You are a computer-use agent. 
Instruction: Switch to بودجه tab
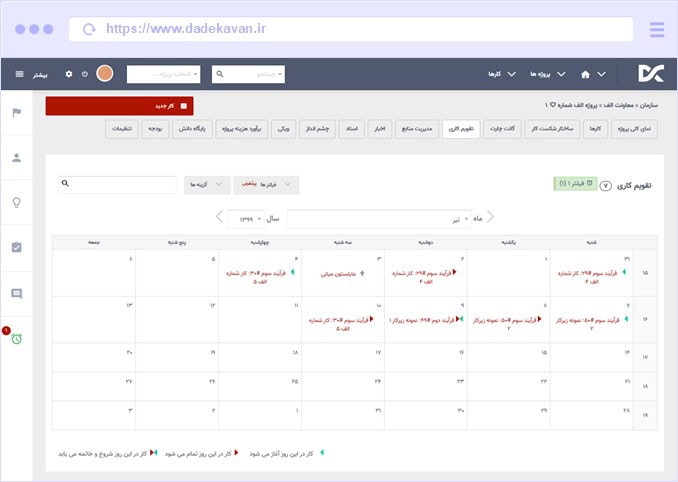155,129
